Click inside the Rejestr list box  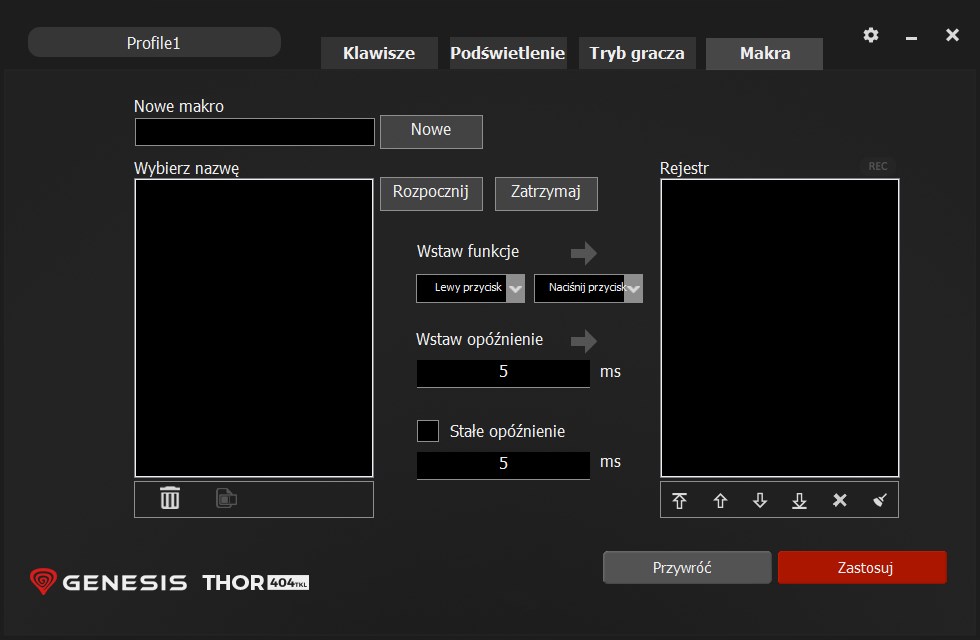(779, 328)
